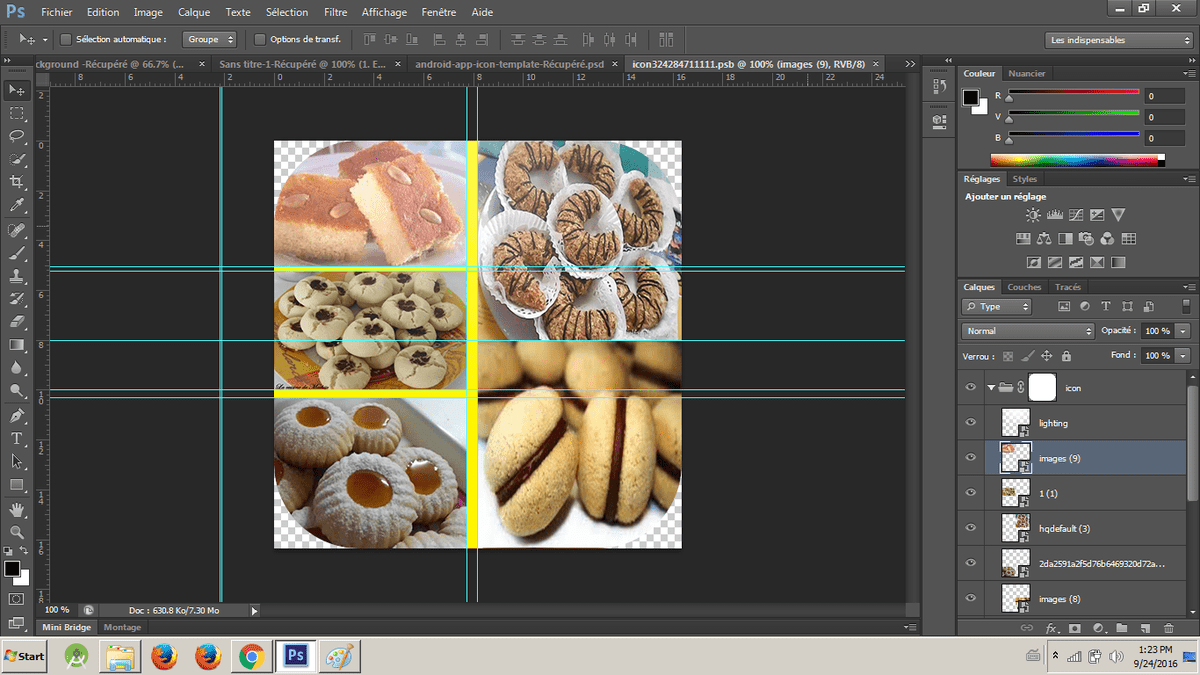Select the Hand tool
Screen dimensions: 1200x675
17,508
